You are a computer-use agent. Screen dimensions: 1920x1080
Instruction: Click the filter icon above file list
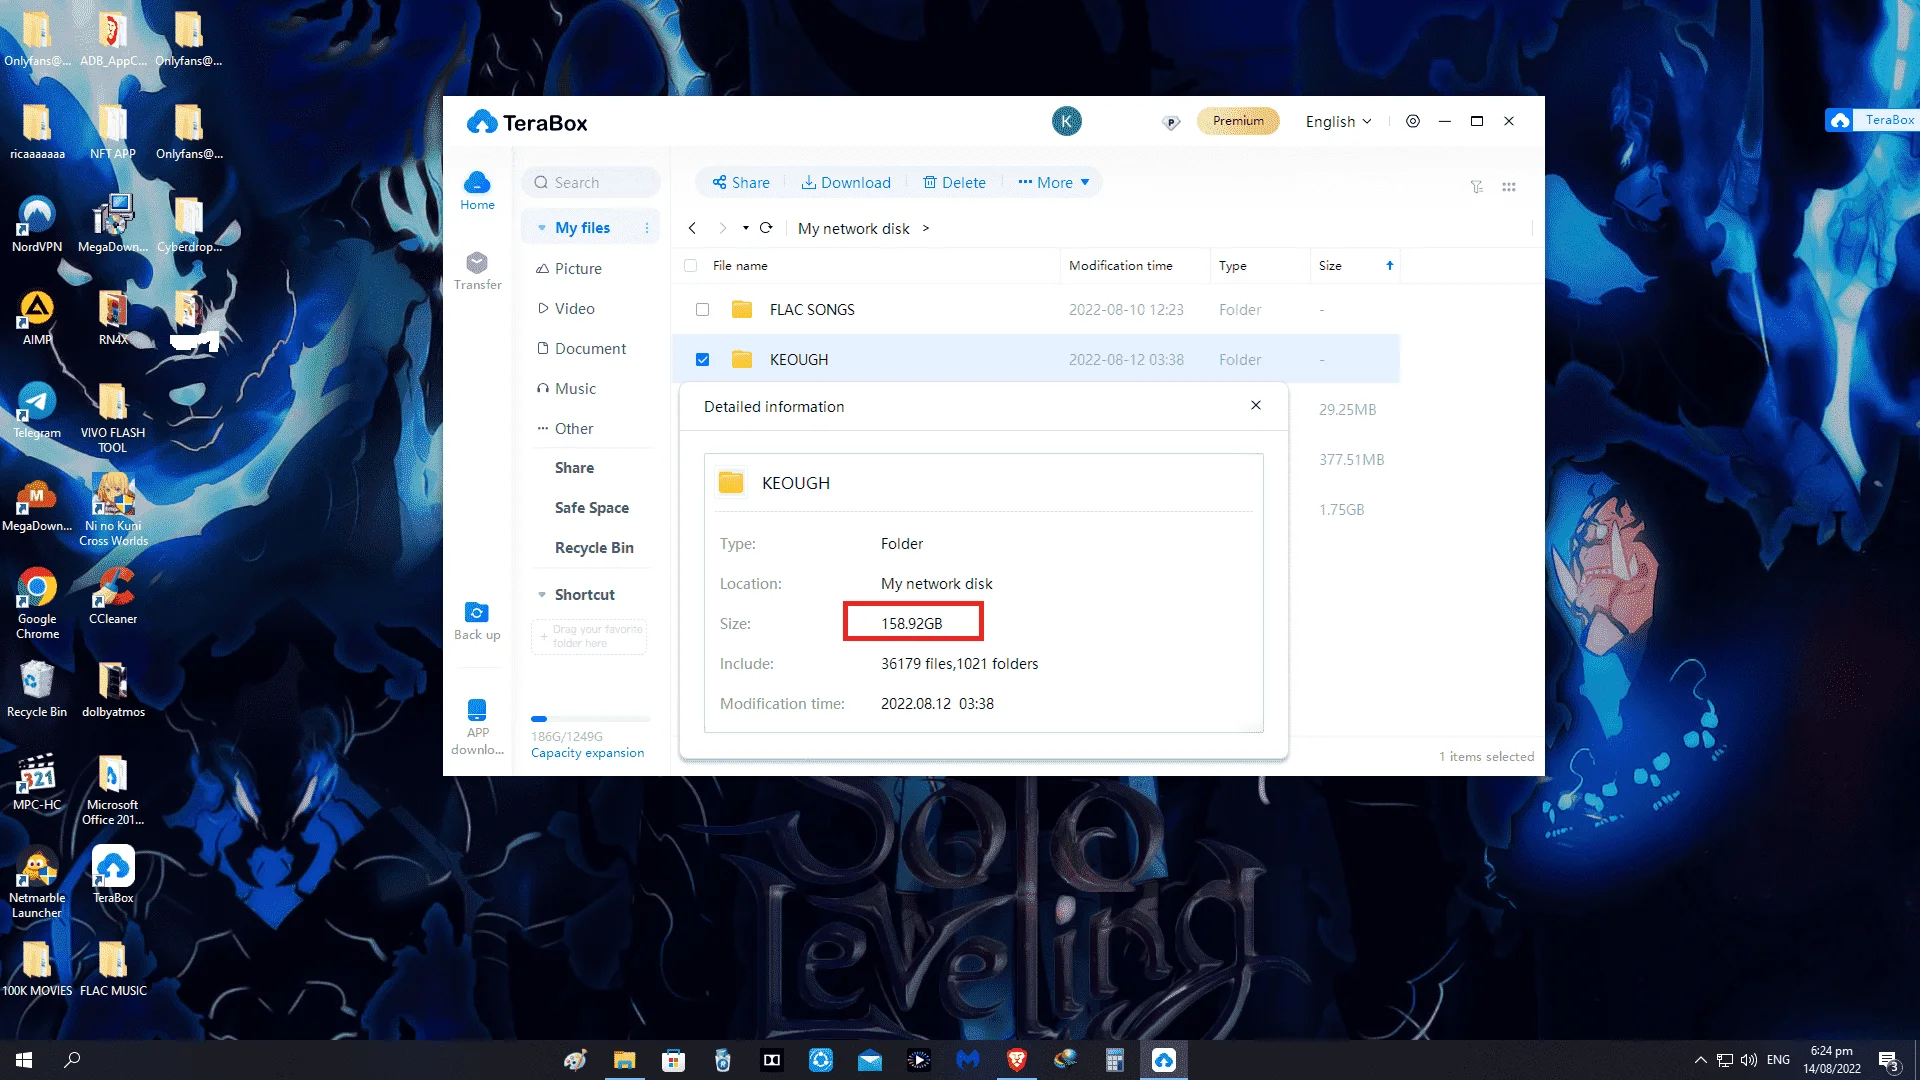click(1476, 187)
